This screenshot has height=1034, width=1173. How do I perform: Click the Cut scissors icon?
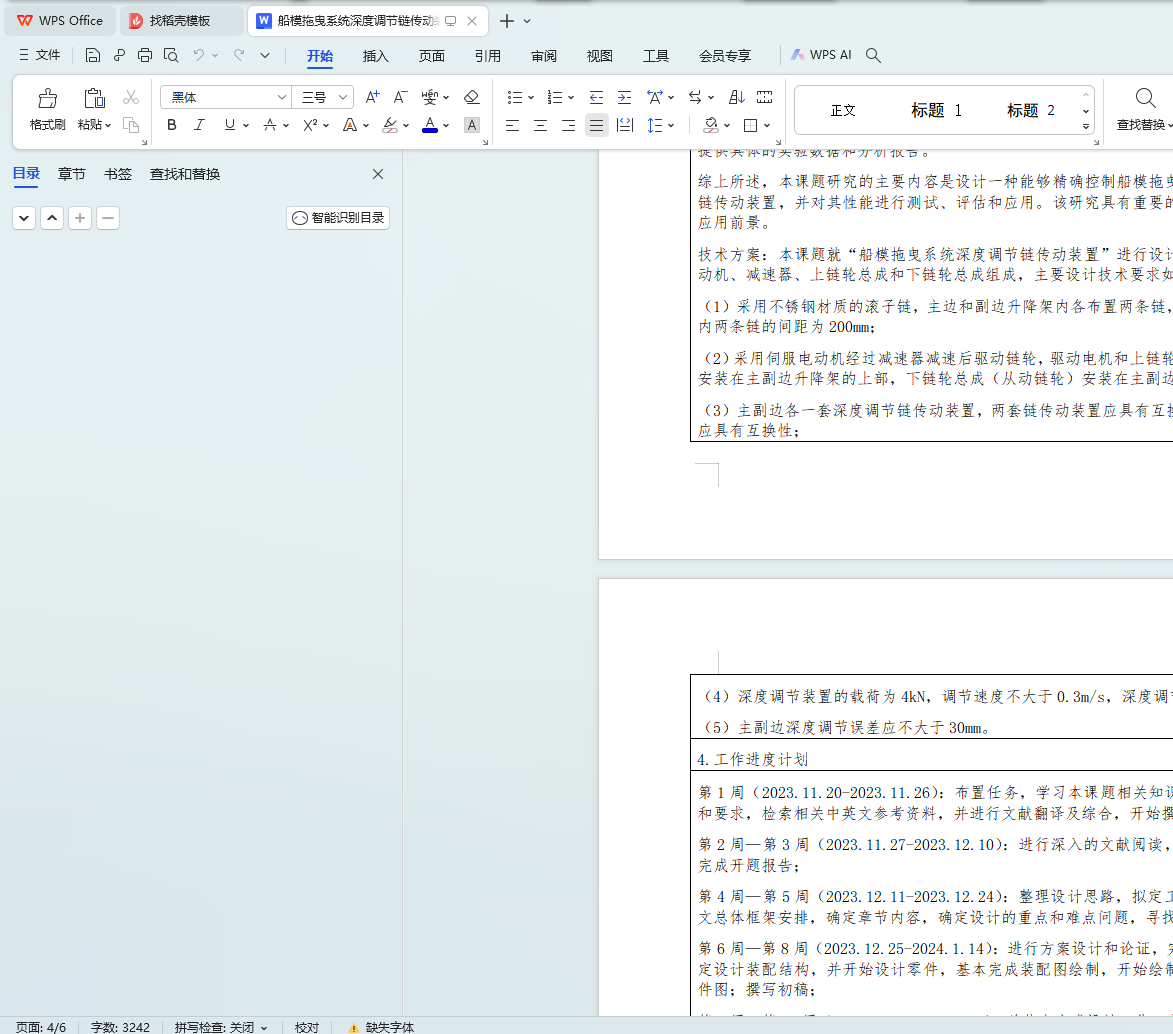131,97
